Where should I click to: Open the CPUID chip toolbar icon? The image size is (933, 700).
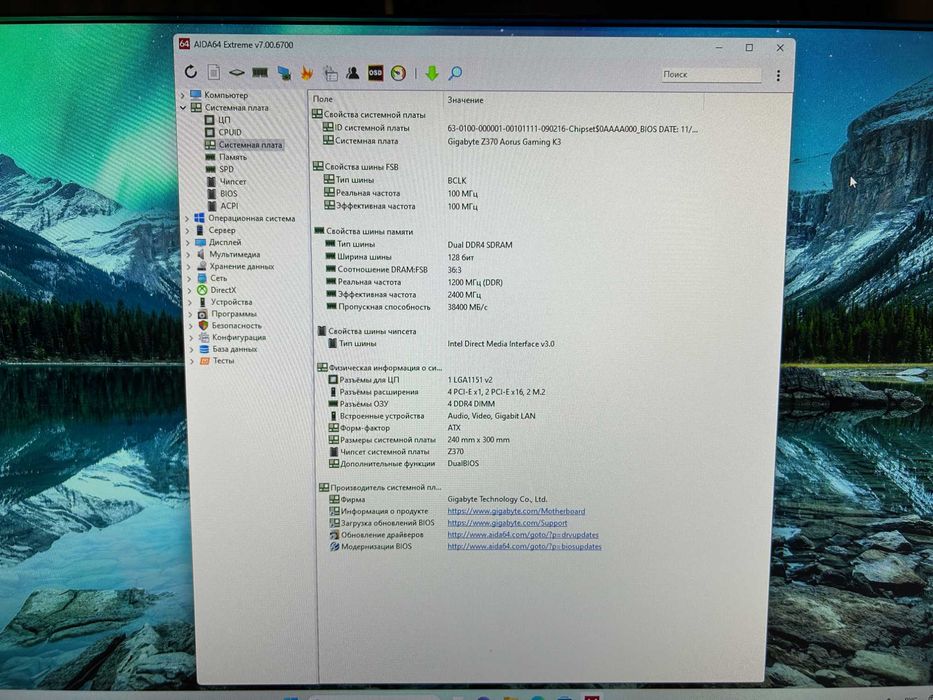236,73
